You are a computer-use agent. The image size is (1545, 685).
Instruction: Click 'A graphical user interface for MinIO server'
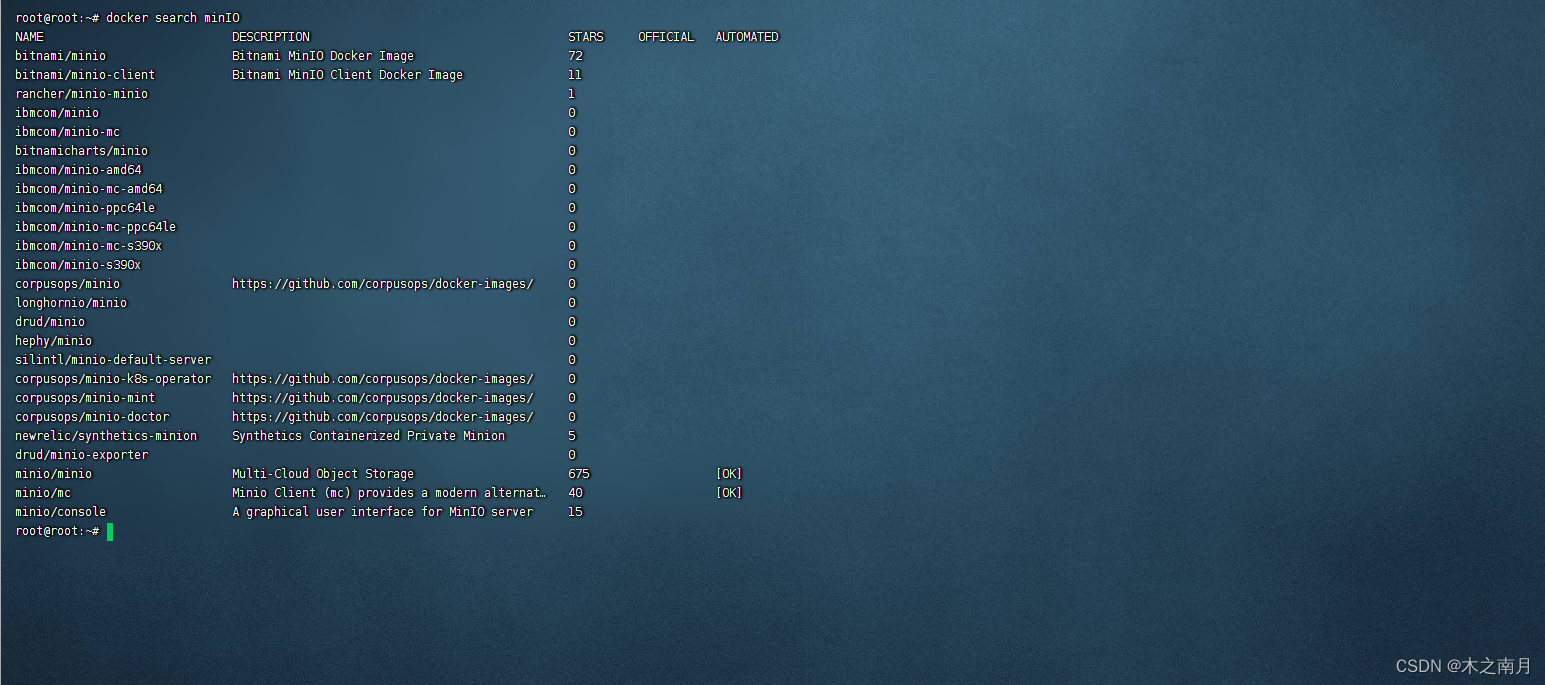click(x=383, y=512)
